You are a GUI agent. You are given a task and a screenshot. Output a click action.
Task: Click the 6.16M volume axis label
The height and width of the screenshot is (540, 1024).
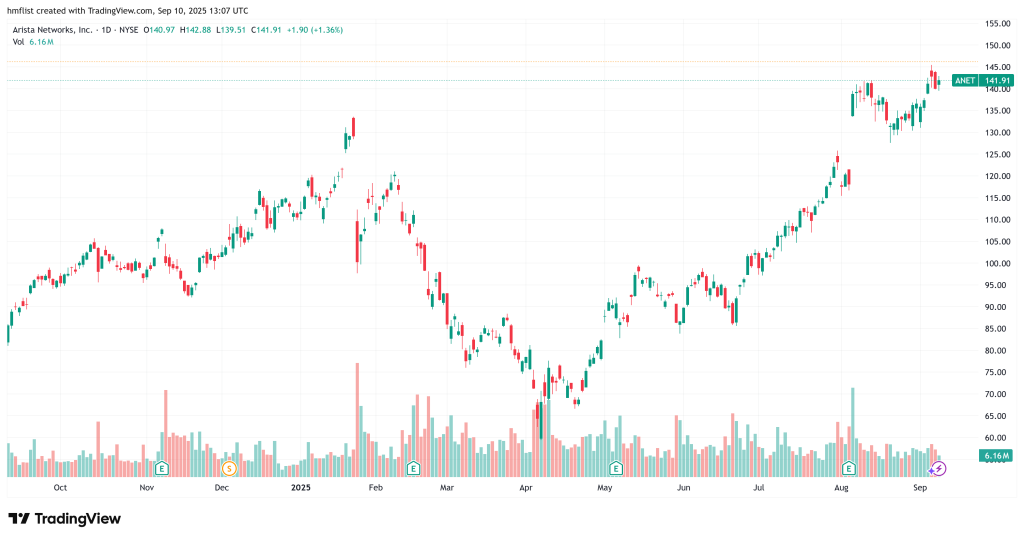pos(997,456)
